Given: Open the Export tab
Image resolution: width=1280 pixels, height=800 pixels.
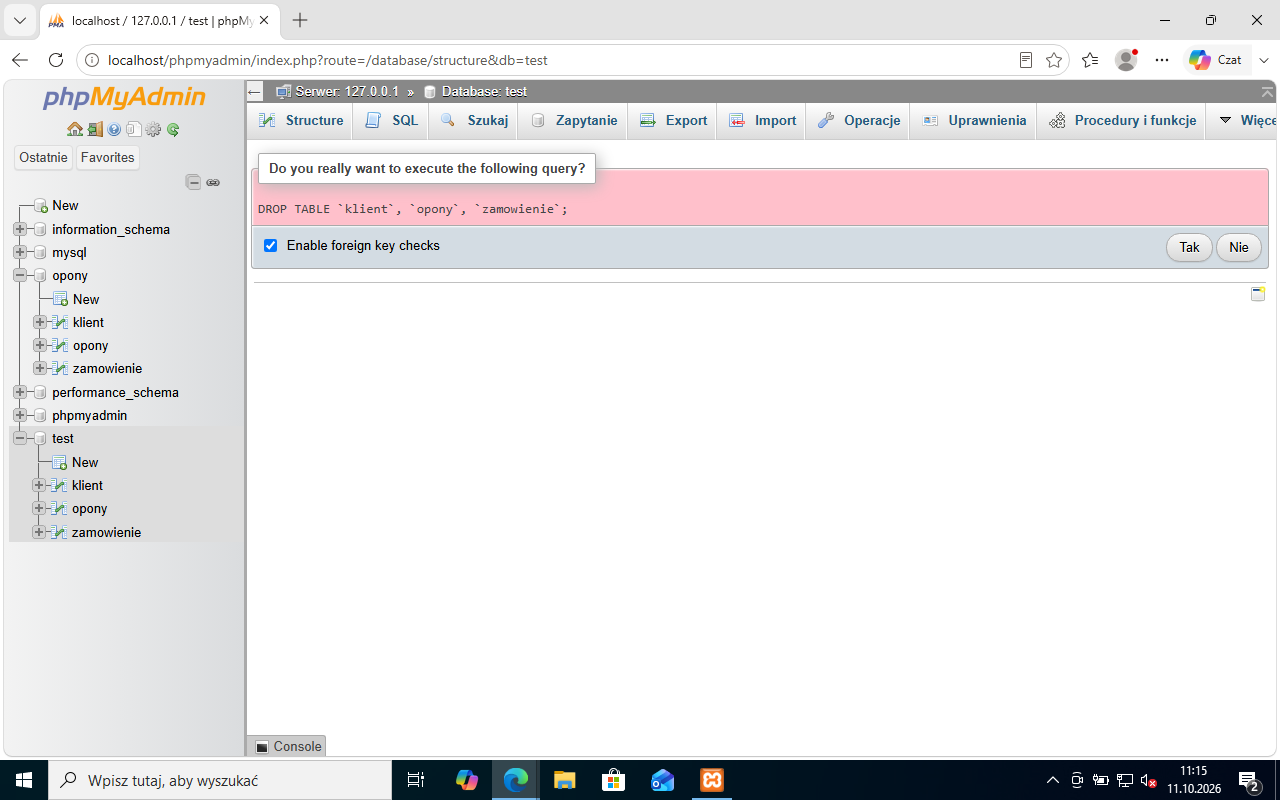Looking at the screenshot, I should pyautogui.click(x=672, y=120).
